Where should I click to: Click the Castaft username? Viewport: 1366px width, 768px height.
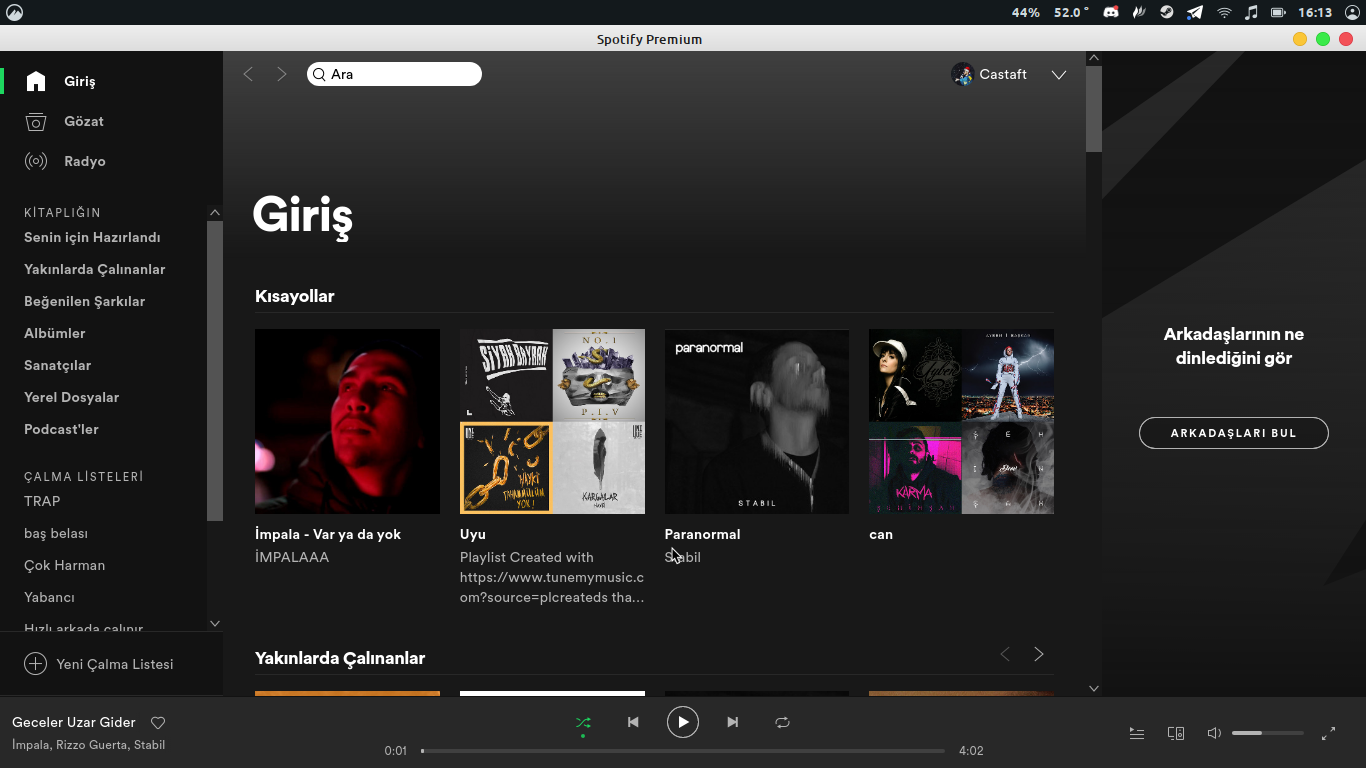click(1003, 74)
